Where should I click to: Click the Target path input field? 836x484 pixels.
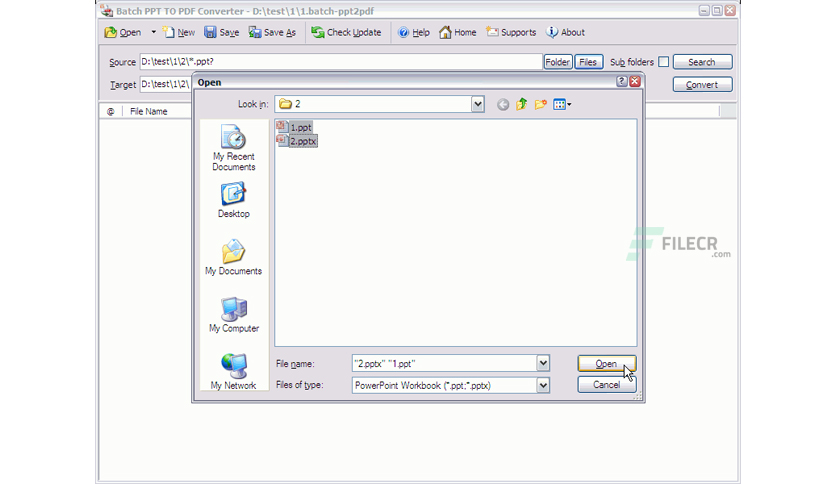(x=165, y=84)
